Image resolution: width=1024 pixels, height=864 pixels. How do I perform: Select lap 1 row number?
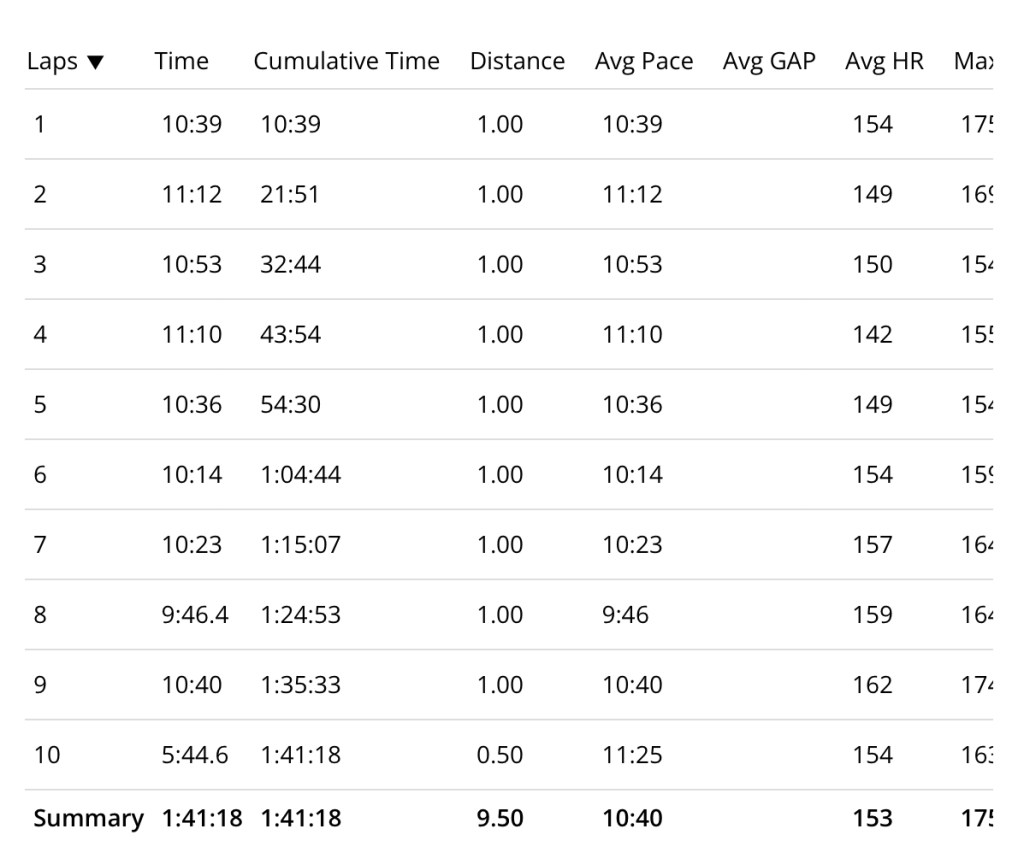coord(39,124)
